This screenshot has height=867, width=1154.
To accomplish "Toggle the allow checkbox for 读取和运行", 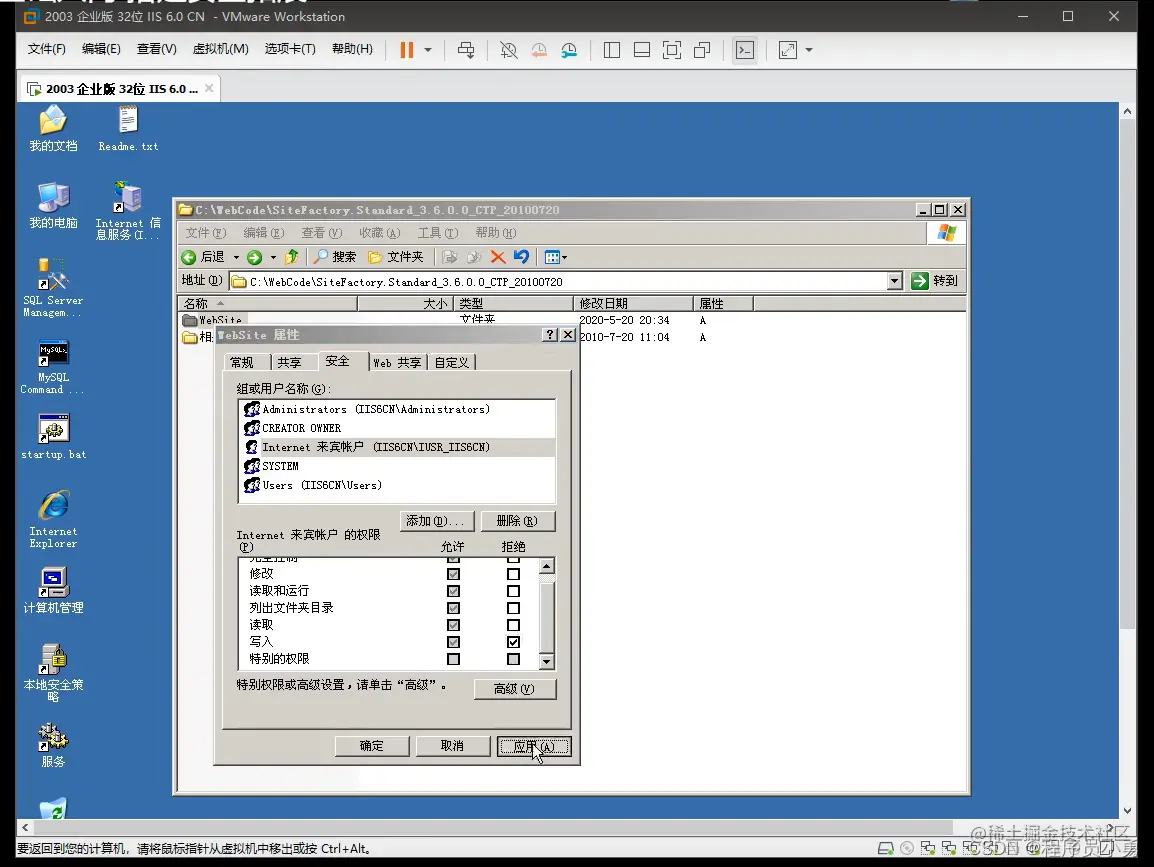I will (x=453, y=591).
